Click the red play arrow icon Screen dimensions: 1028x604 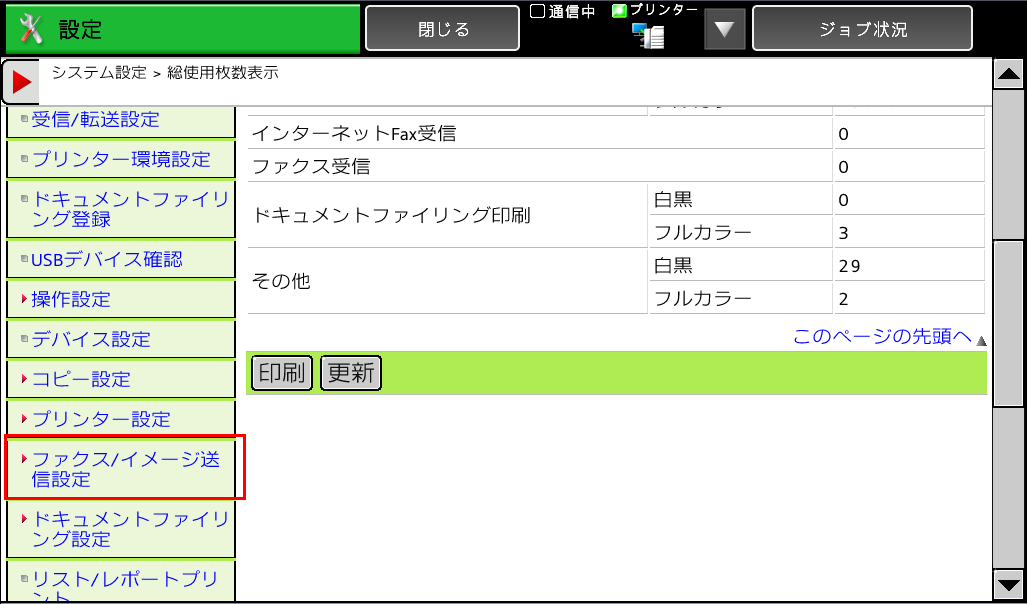[21, 82]
